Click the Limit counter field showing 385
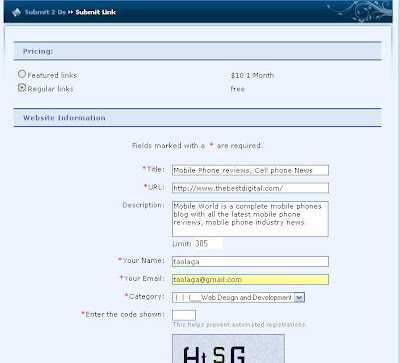This screenshot has width=400, height=363. 209,243
